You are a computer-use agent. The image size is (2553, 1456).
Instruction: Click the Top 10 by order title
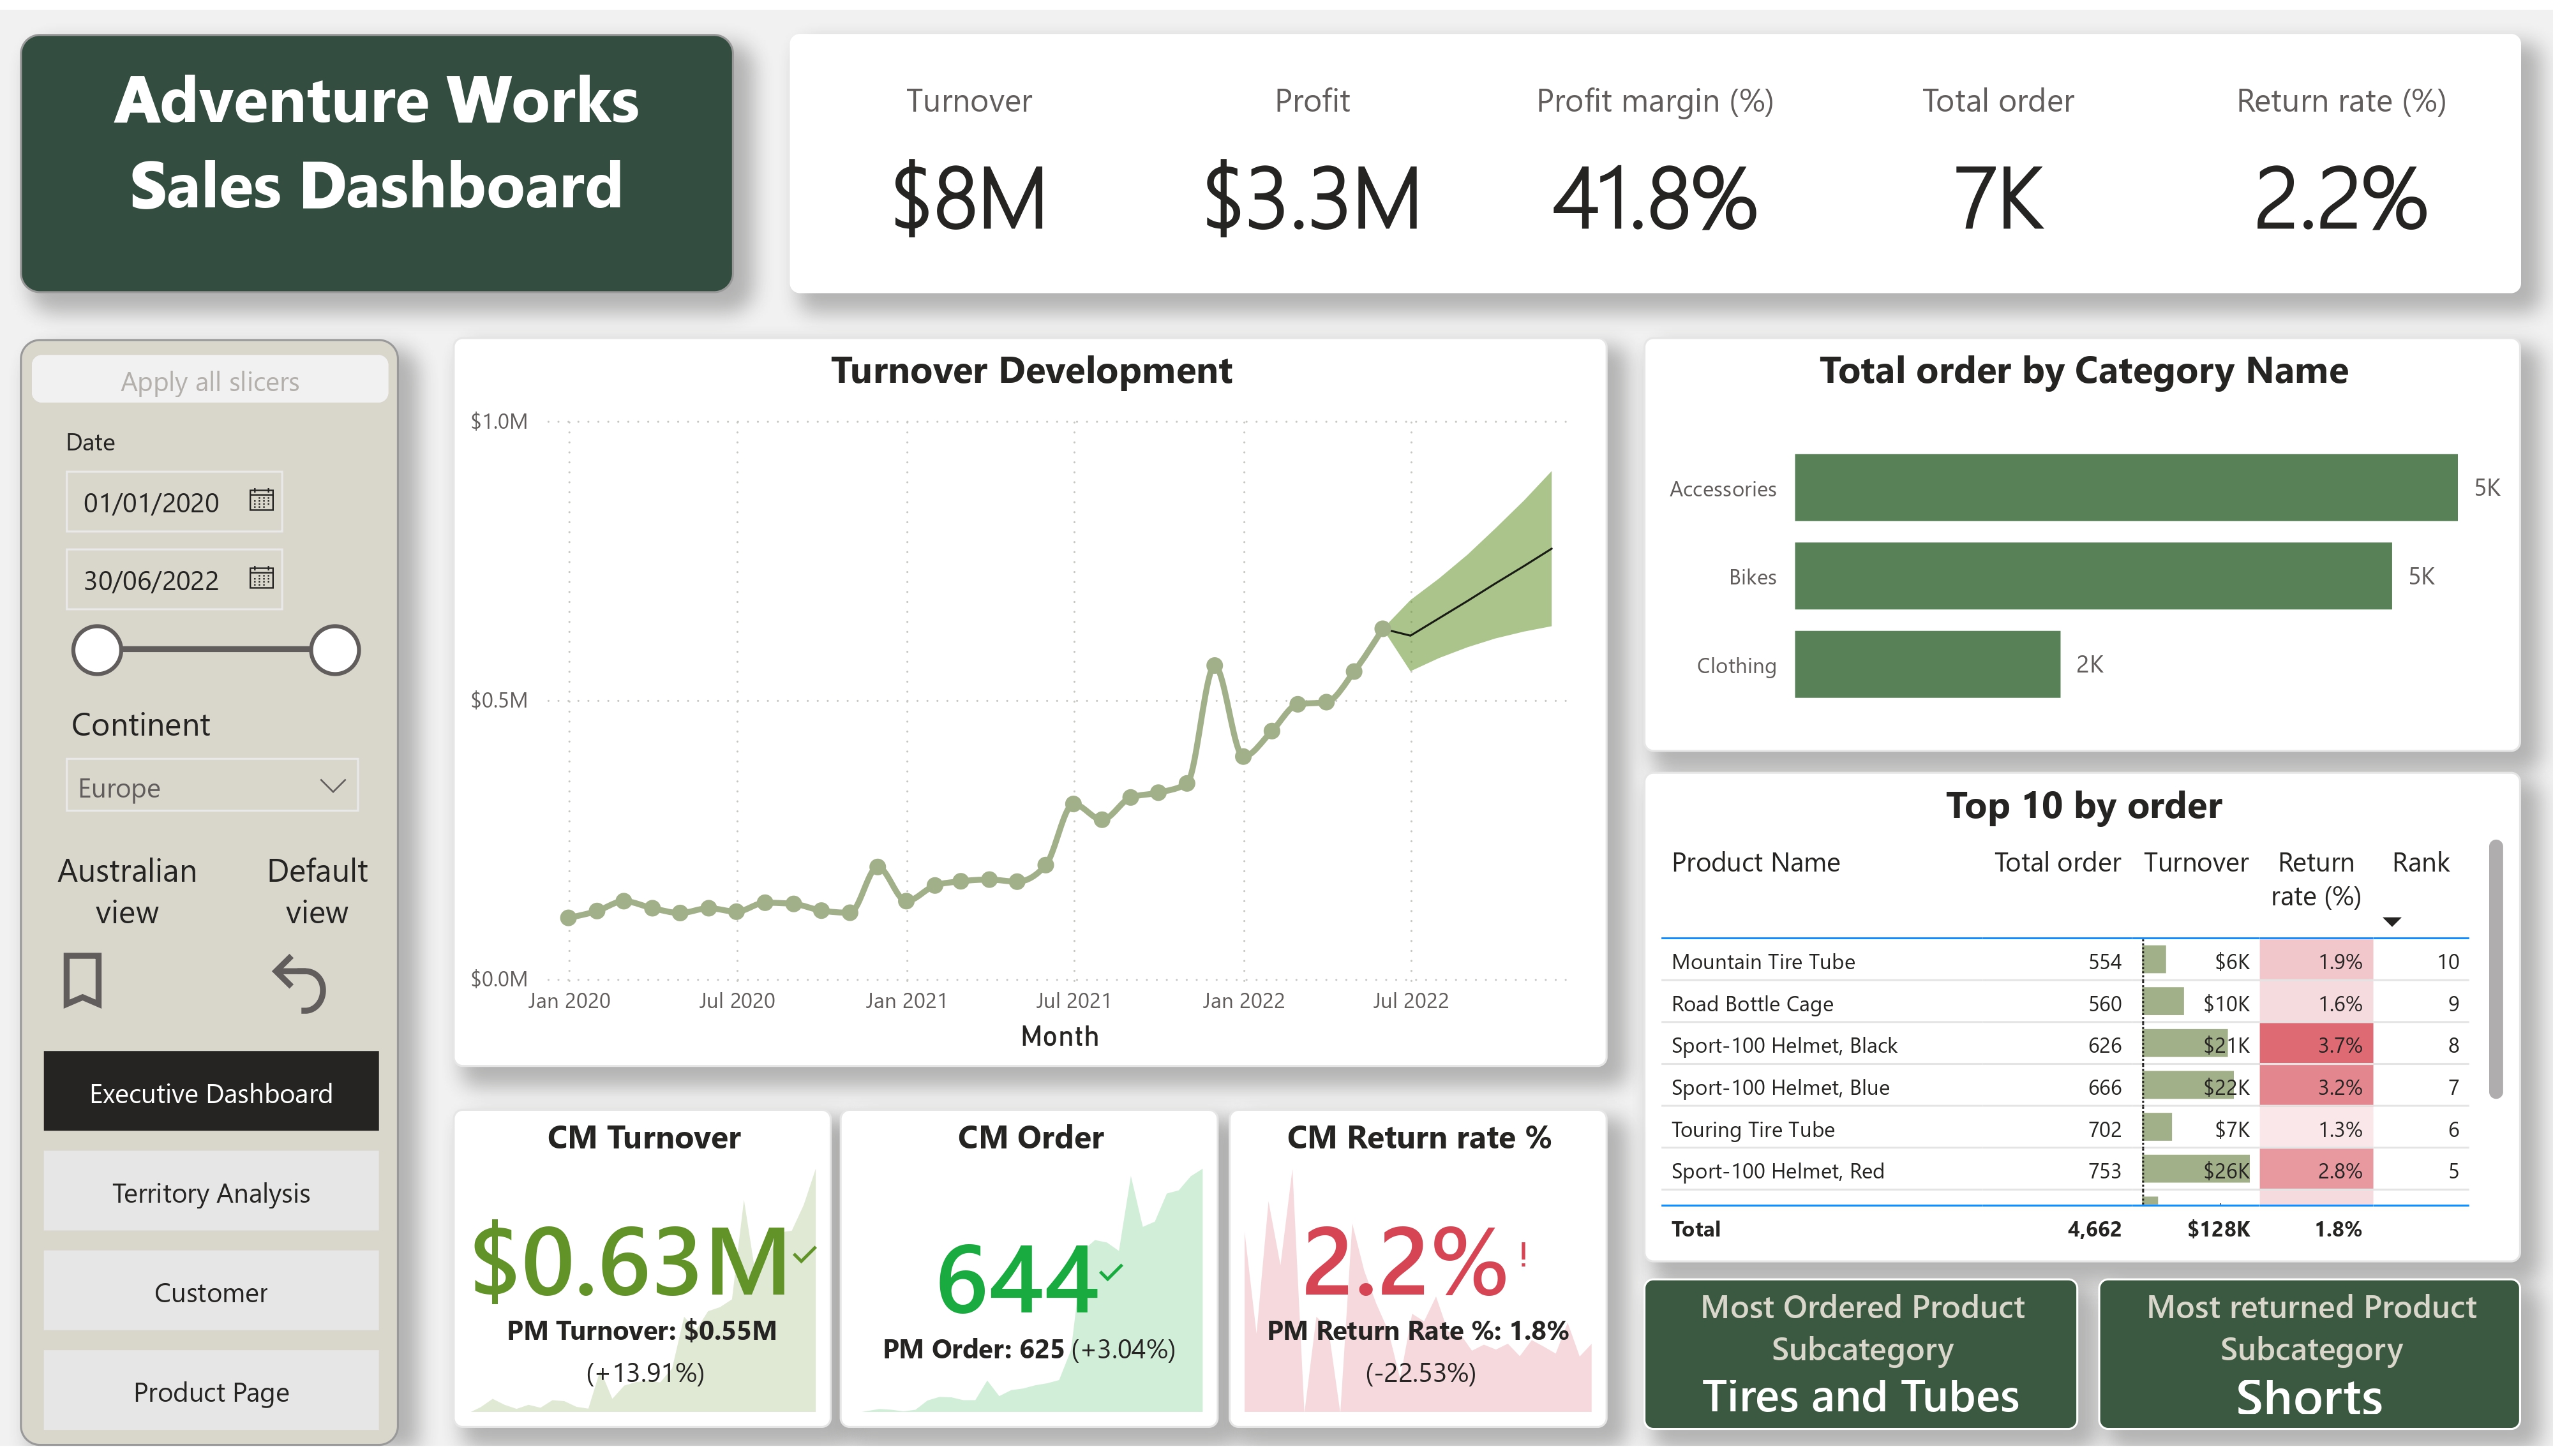[2083, 805]
